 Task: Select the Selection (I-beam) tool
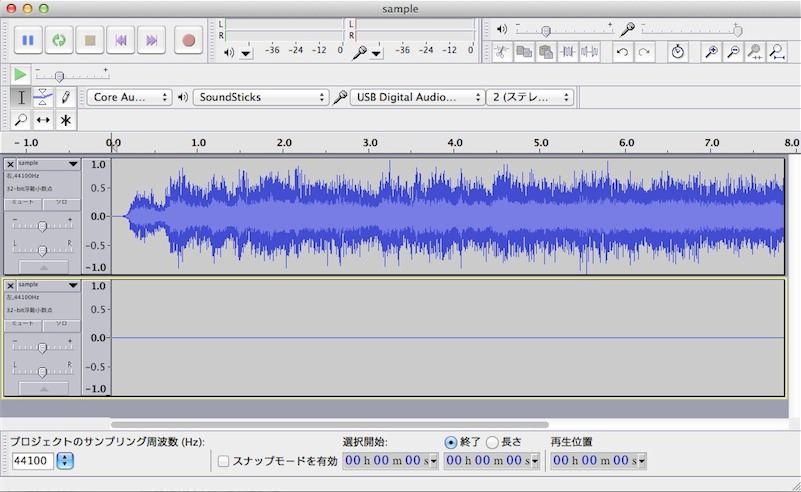click(21, 97)
